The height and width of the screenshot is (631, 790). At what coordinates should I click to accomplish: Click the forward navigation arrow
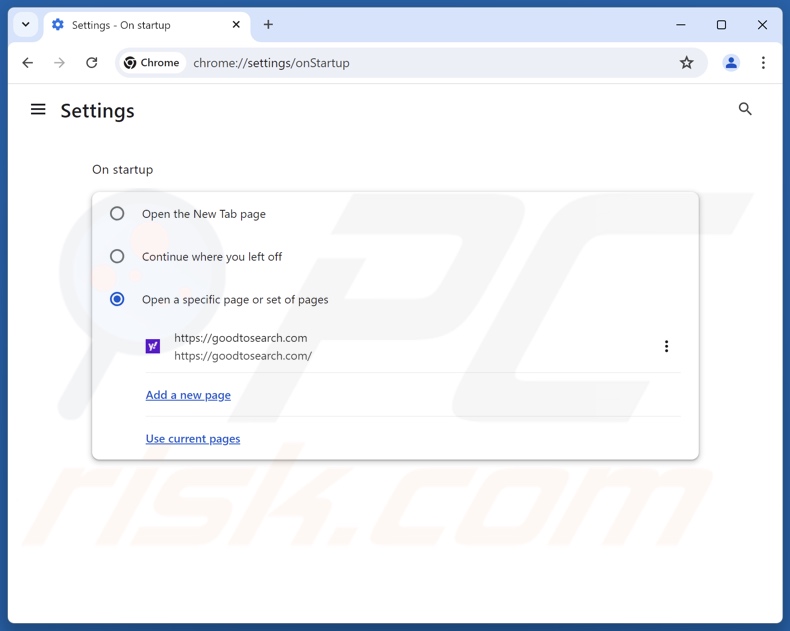tap(60, 63)
